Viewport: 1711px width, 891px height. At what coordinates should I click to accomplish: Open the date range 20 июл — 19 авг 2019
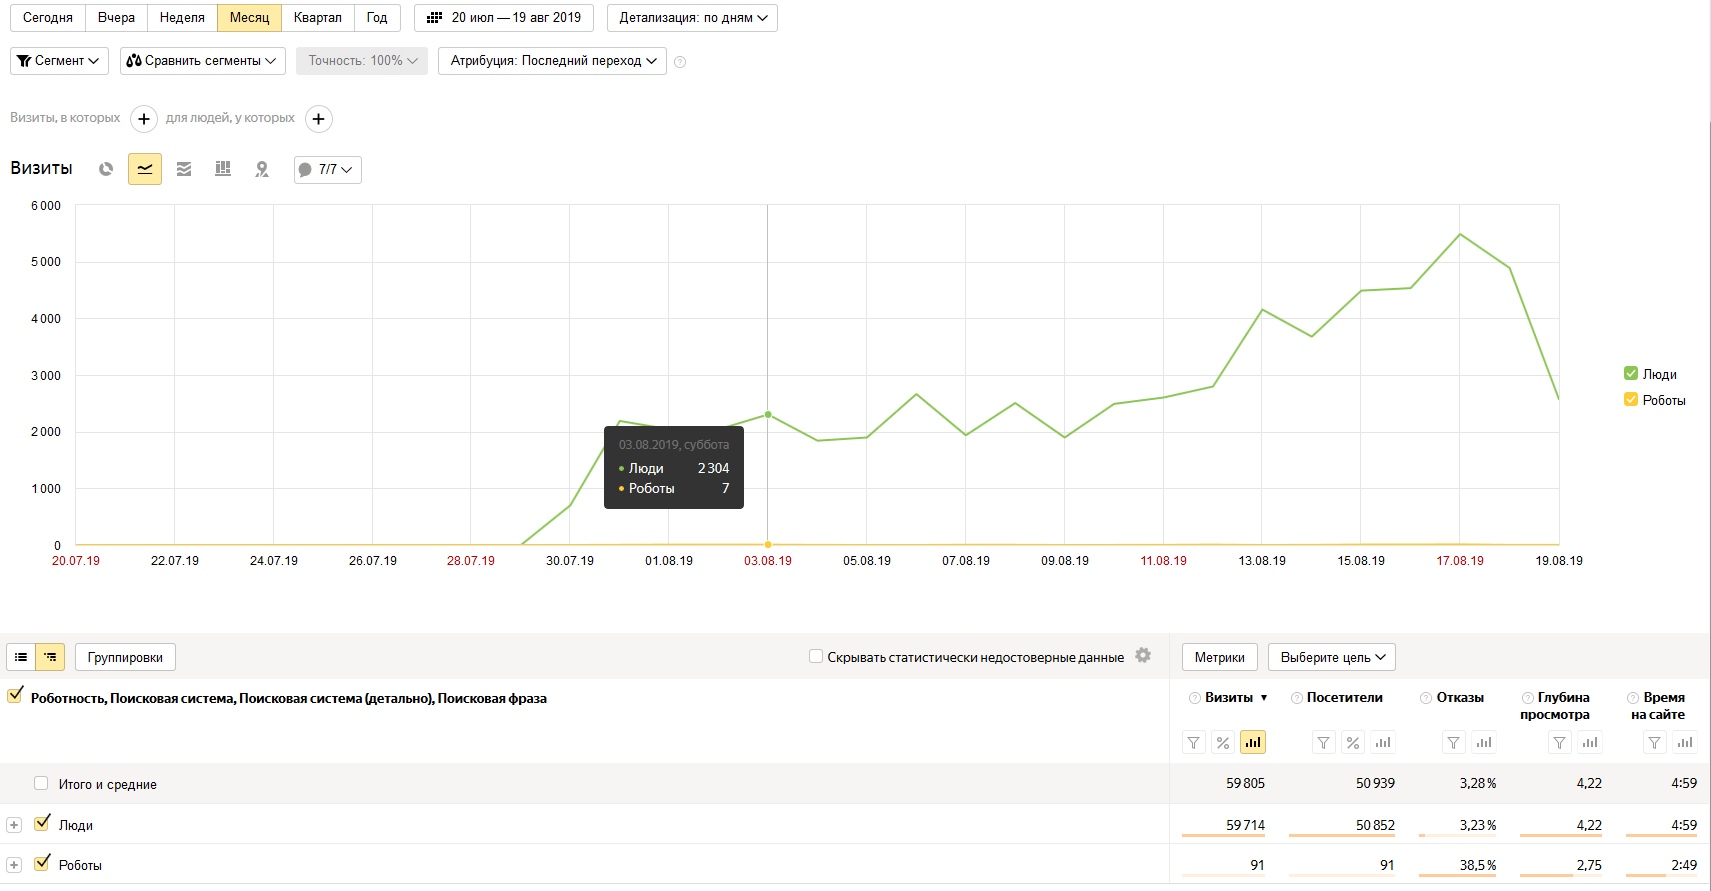coord(504,18)
